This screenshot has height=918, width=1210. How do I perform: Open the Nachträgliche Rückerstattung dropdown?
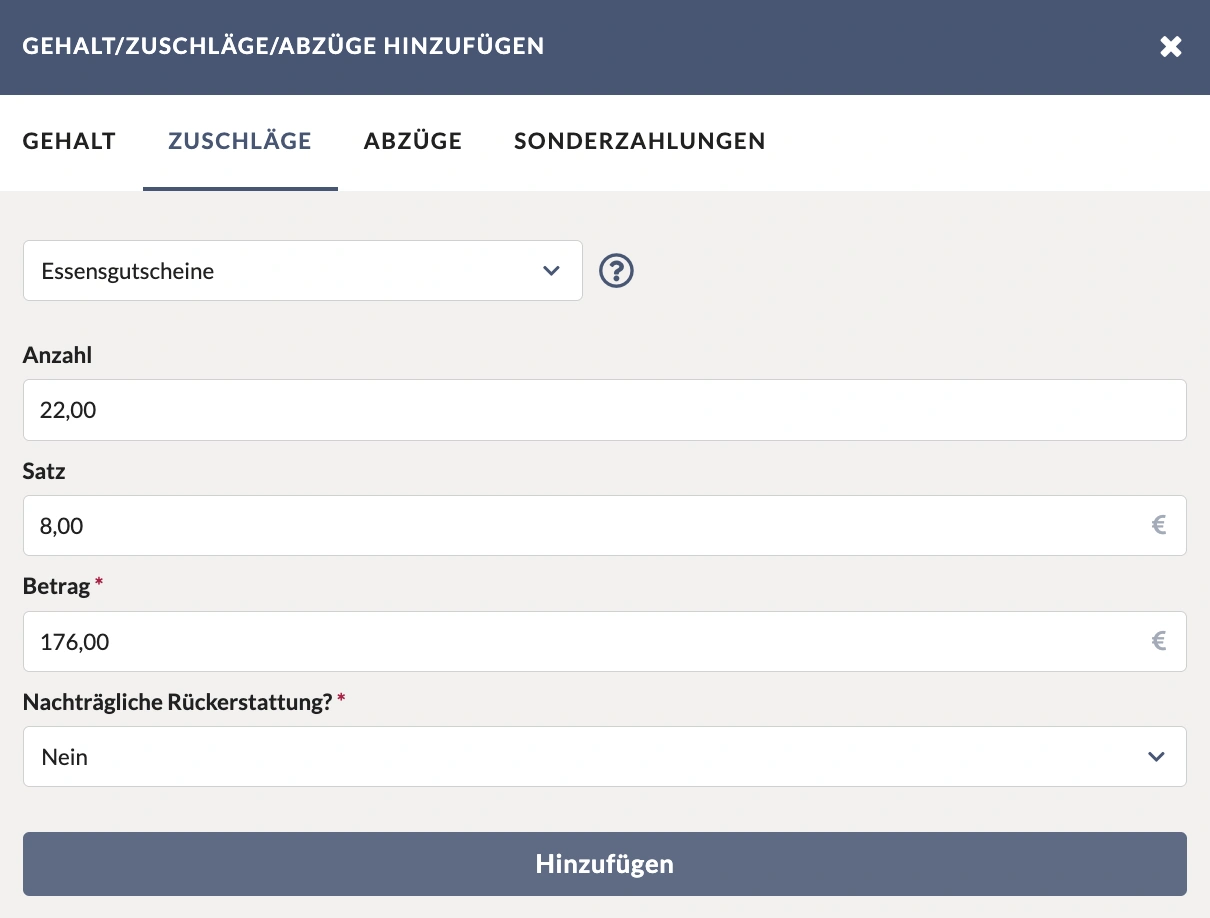tap(604, 756)
